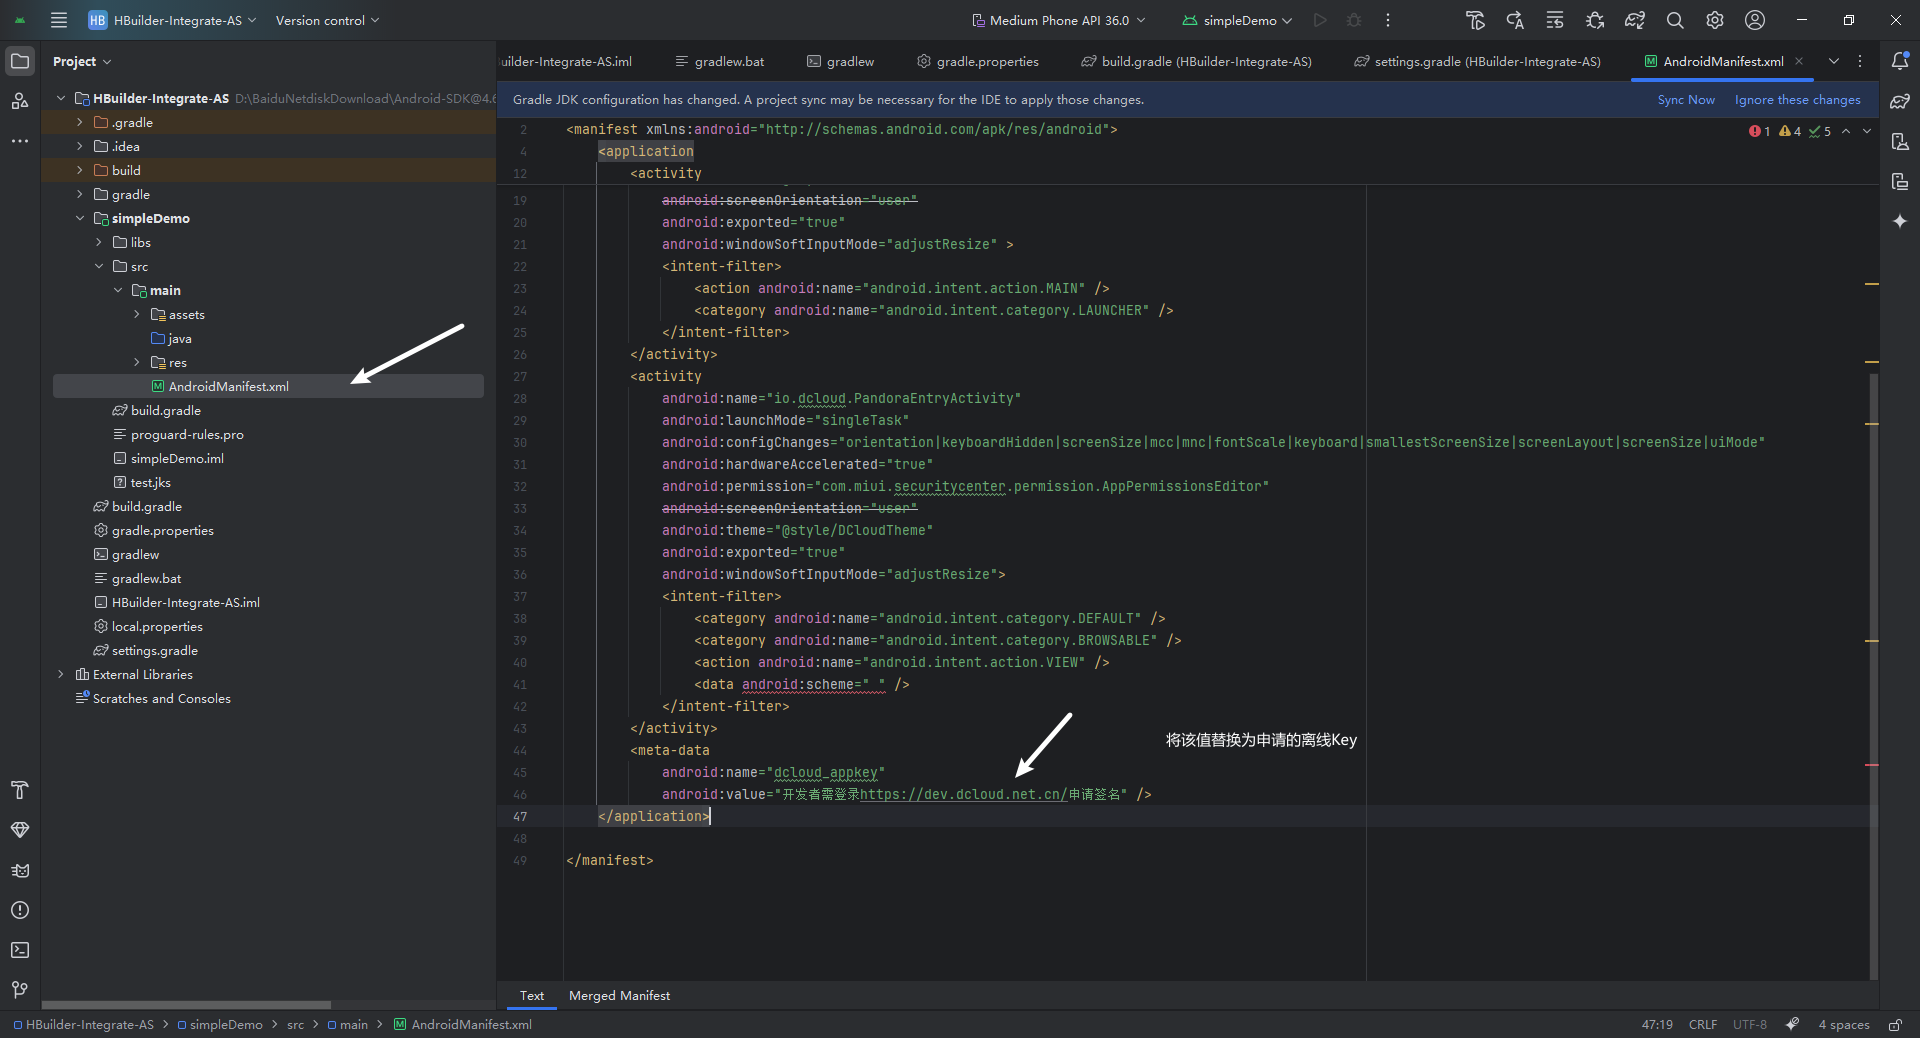The image size is (1920, 1038).
Task: Open the Terminal tool window icon
Action: coord(20,950)
